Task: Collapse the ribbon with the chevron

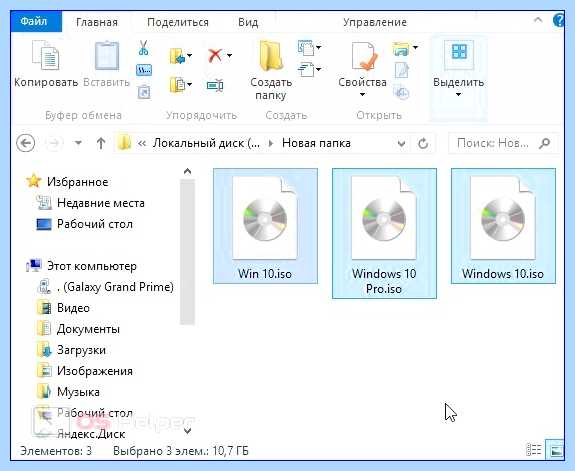Action: (538, 20)
